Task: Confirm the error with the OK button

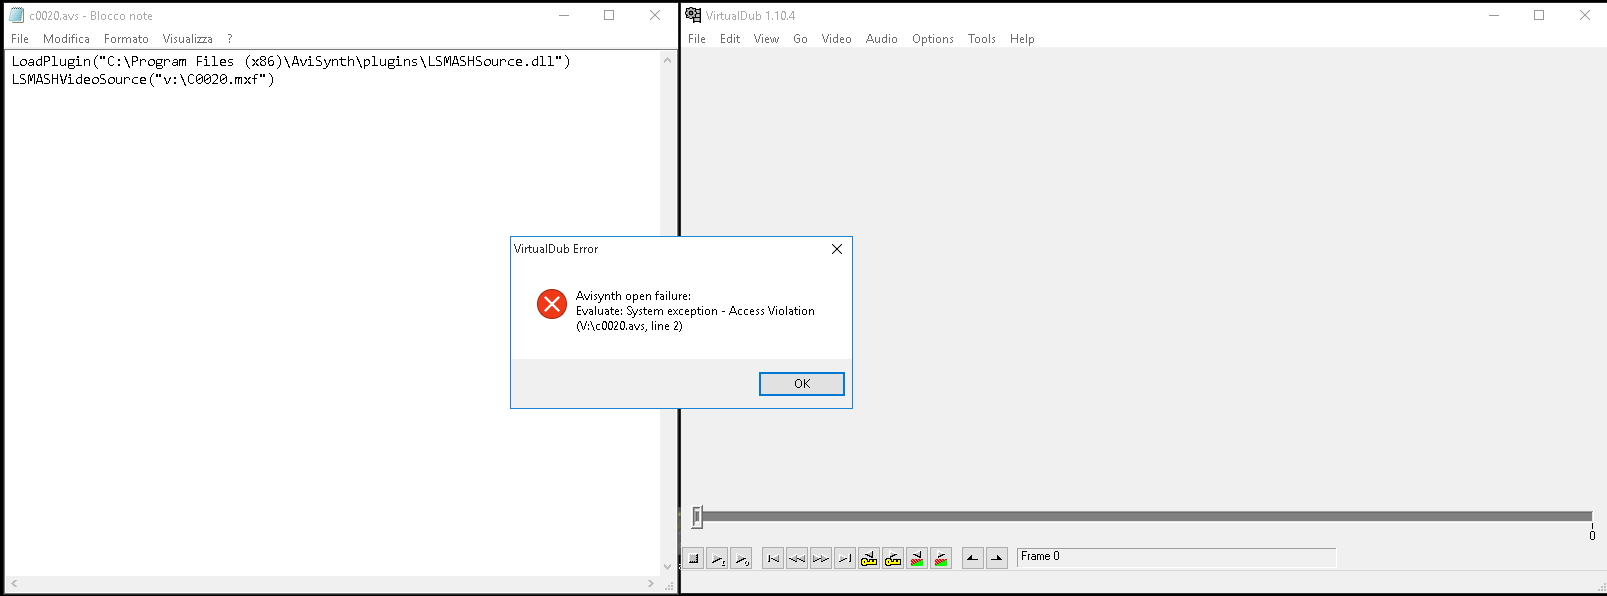Action: tap(802, 384)
